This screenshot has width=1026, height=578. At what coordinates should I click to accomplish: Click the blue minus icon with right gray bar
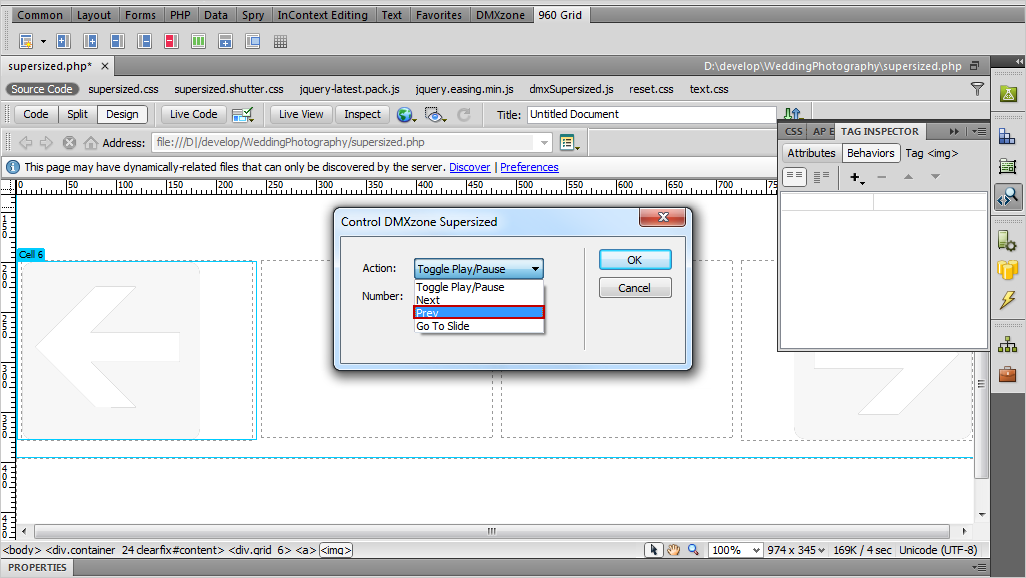pos(117,41)
